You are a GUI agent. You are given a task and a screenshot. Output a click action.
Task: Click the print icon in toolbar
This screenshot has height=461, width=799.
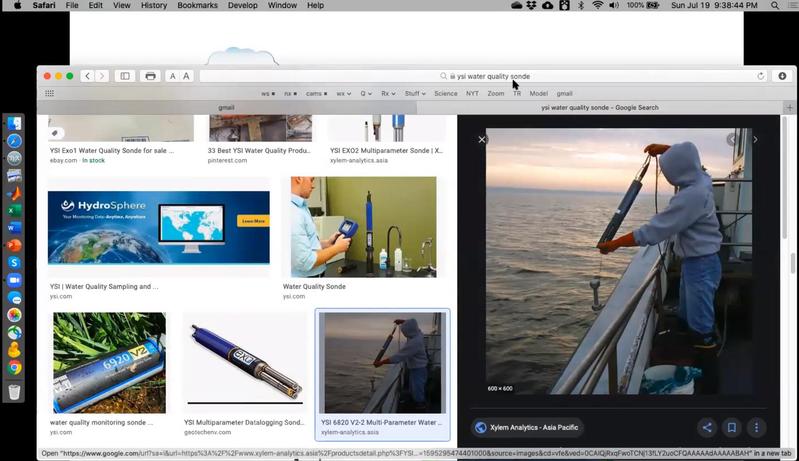click(x=150, y=76)
